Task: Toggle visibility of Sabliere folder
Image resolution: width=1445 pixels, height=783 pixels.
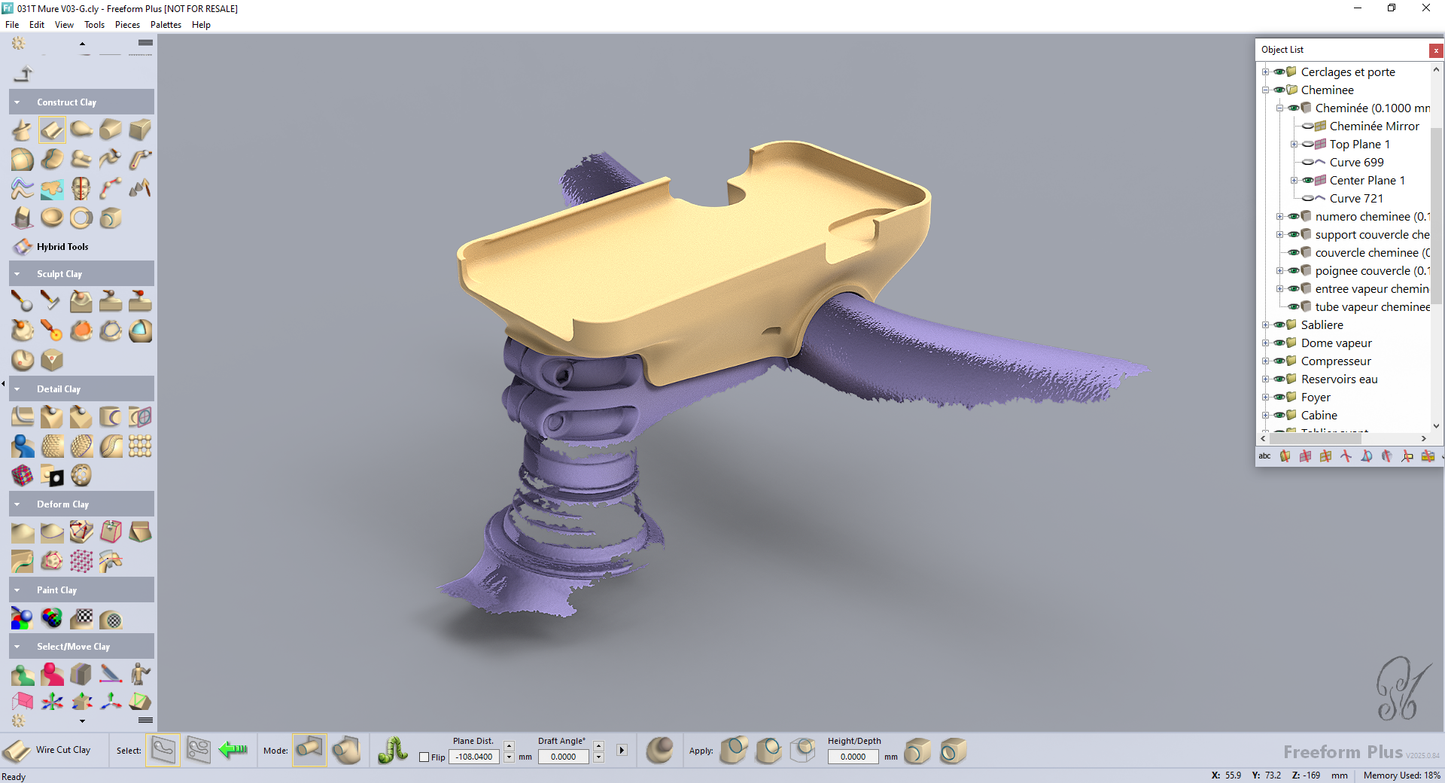Action: pos(1279,325)
